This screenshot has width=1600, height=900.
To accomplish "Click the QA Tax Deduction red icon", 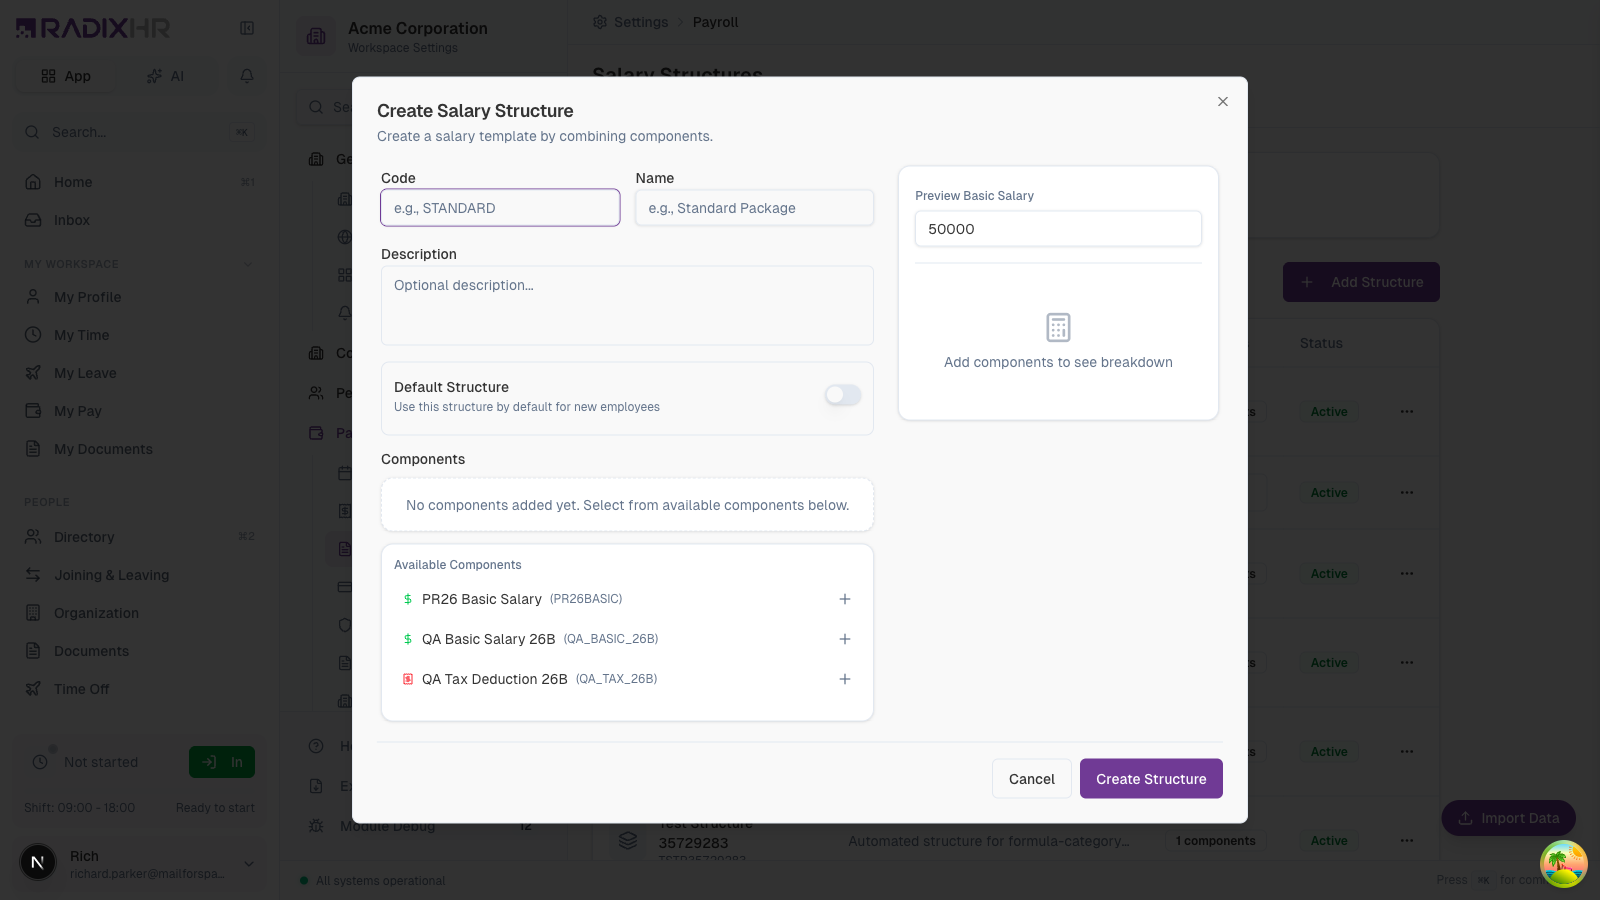I will (x=408, y=679).
